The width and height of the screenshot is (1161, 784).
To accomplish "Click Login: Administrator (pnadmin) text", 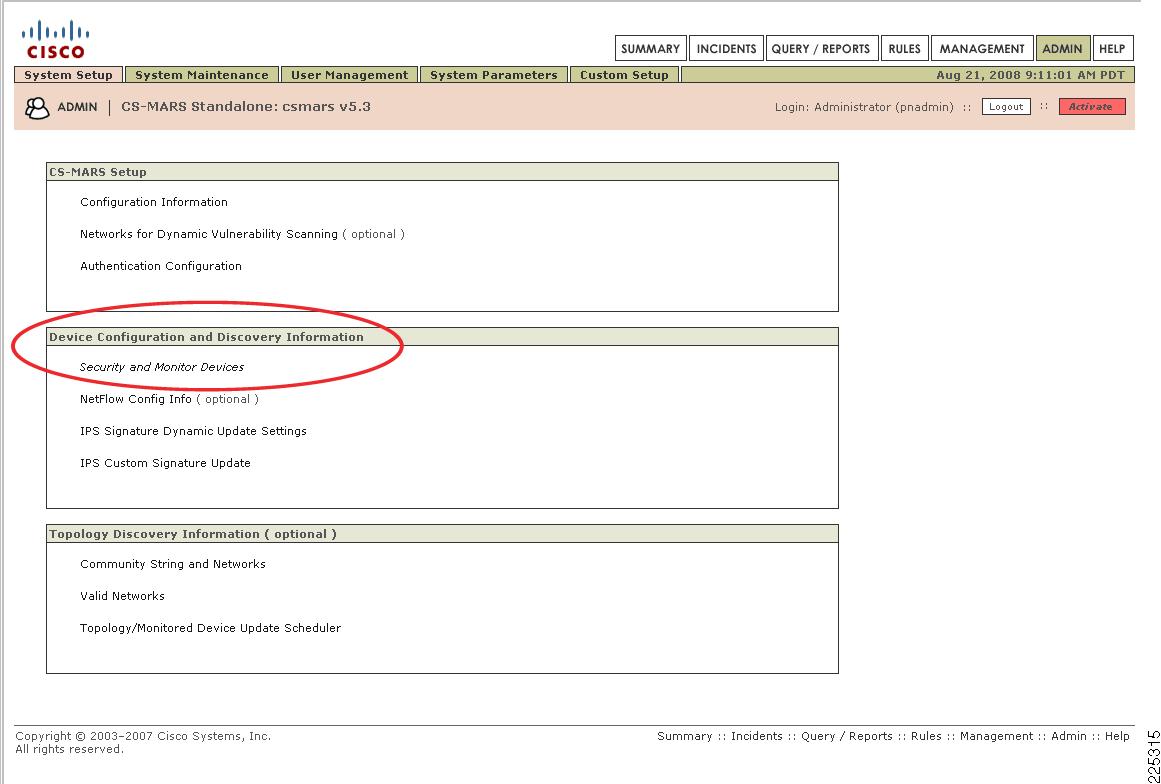I will pyautogui.click(x=864, y=107).
